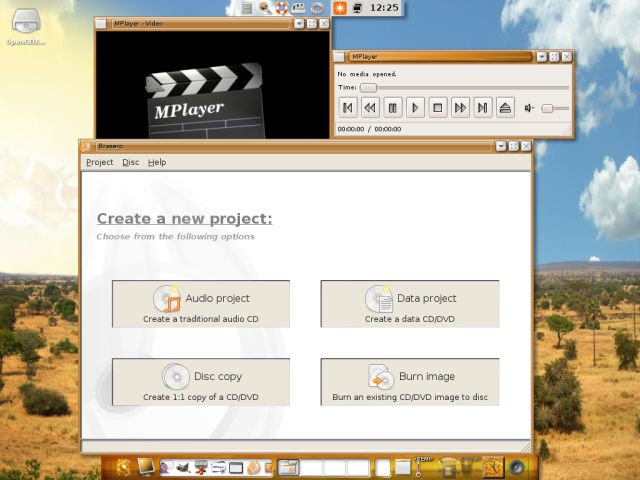Viewport: 640px width, 480px height.
Task: Open the Help menu in Brasero
Action: [157, 162]
